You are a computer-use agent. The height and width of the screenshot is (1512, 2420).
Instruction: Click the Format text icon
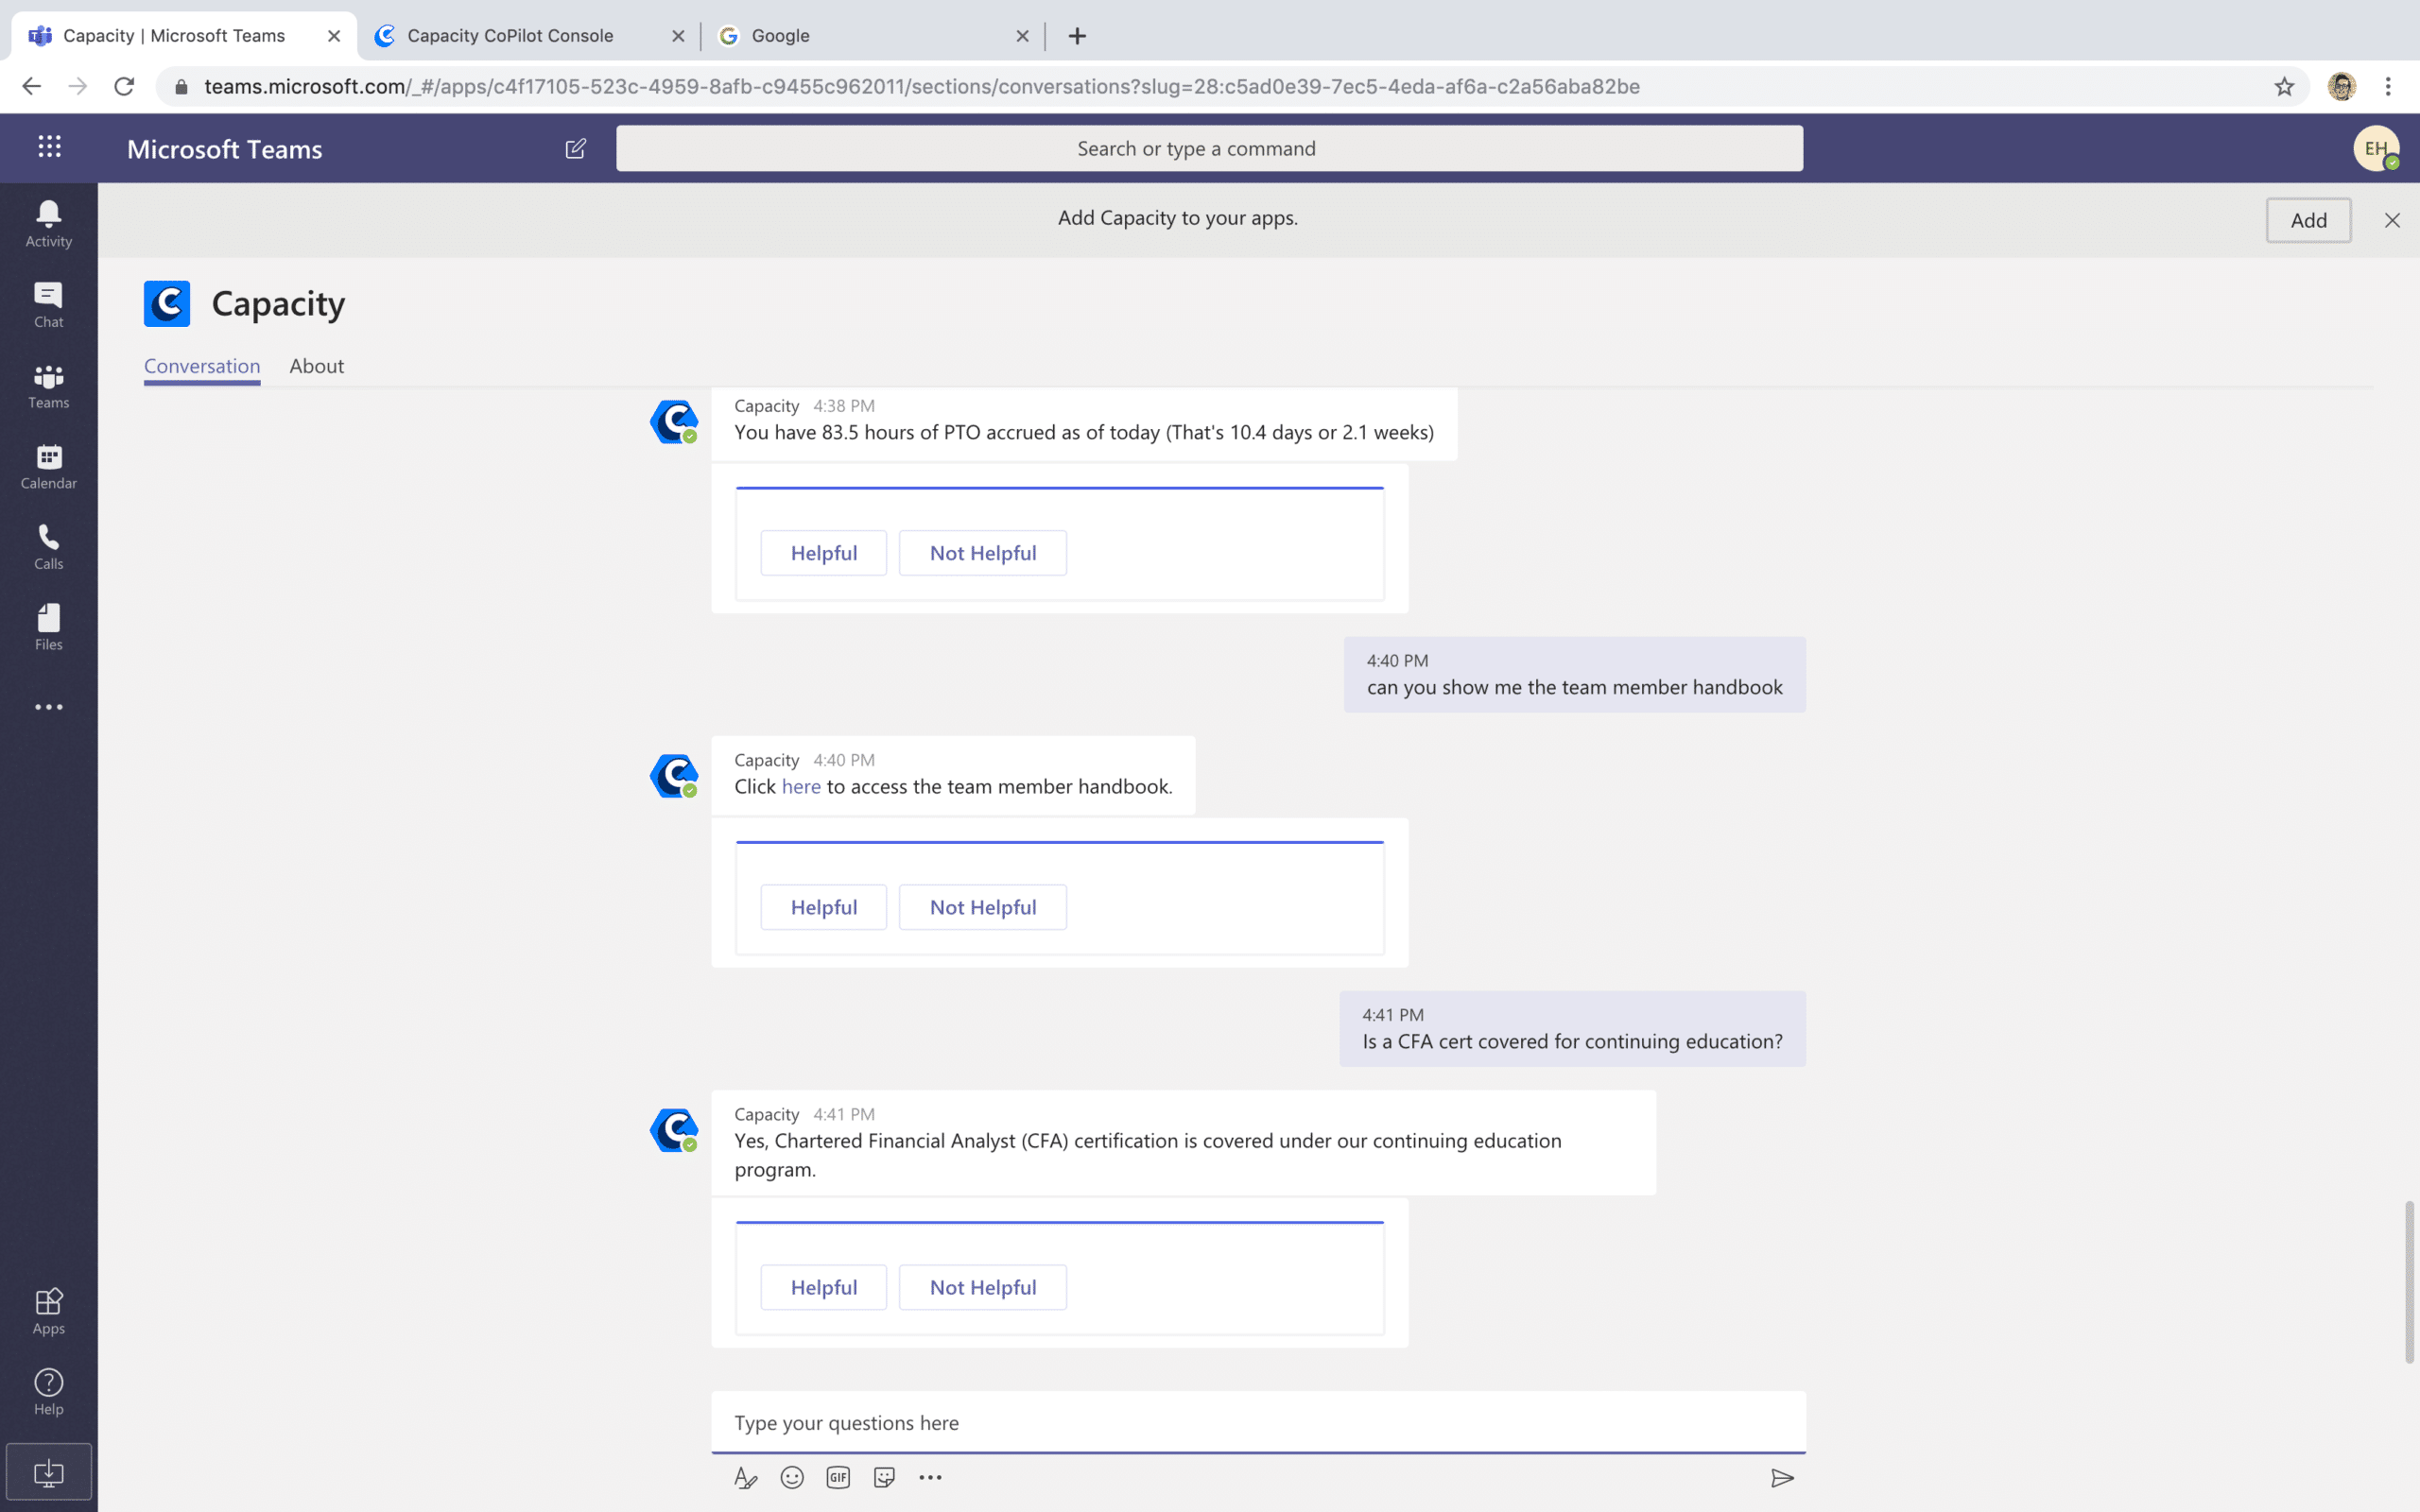point(745,1477)
